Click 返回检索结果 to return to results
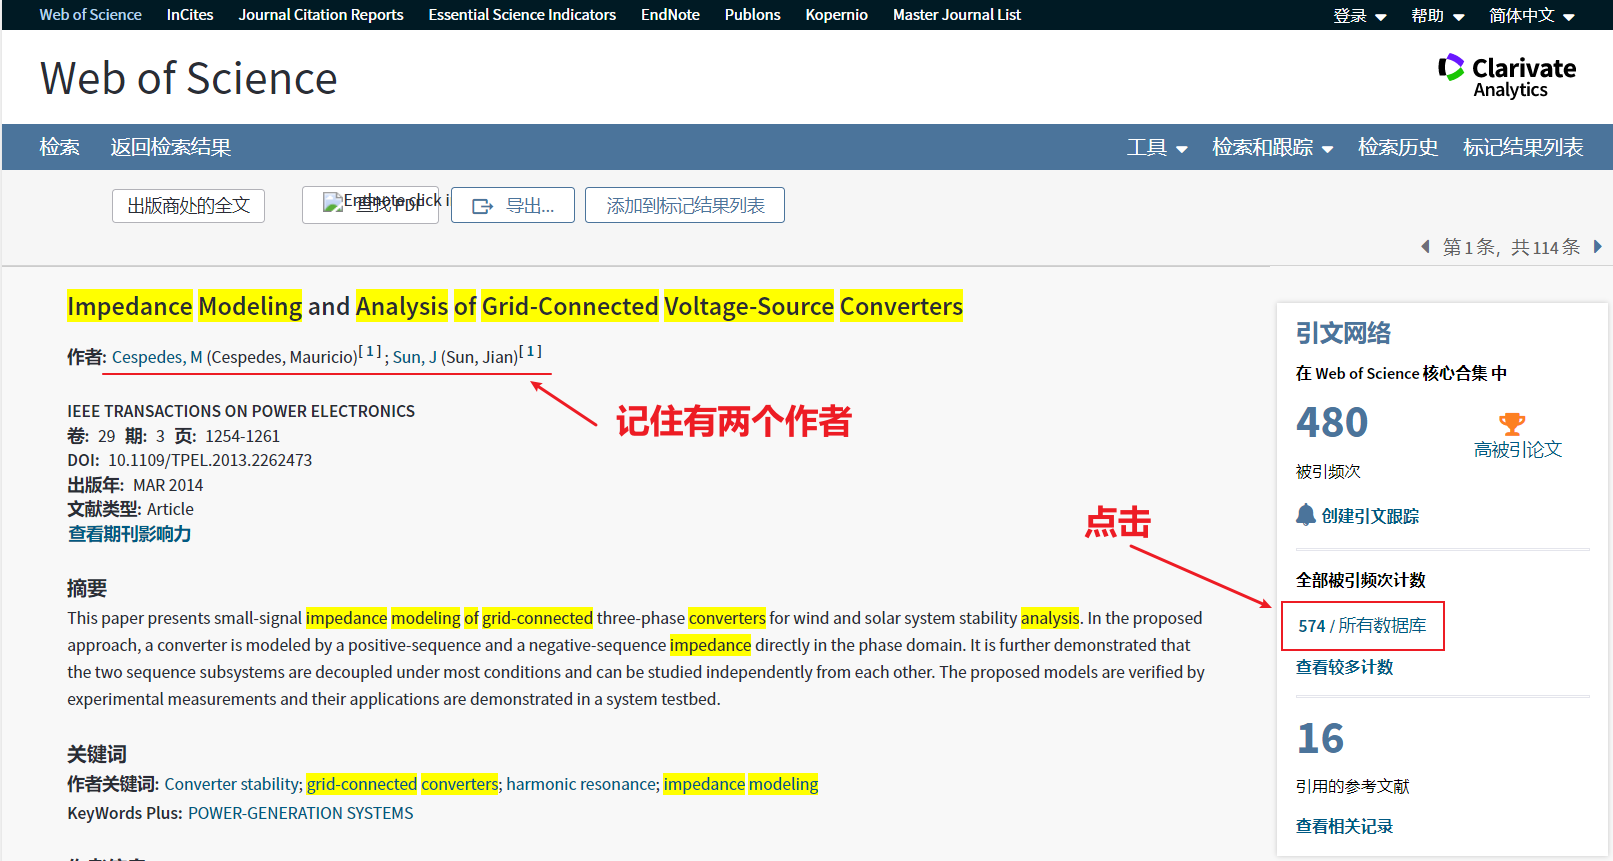This screenshot has width=1613, height=861. point(170,147)
